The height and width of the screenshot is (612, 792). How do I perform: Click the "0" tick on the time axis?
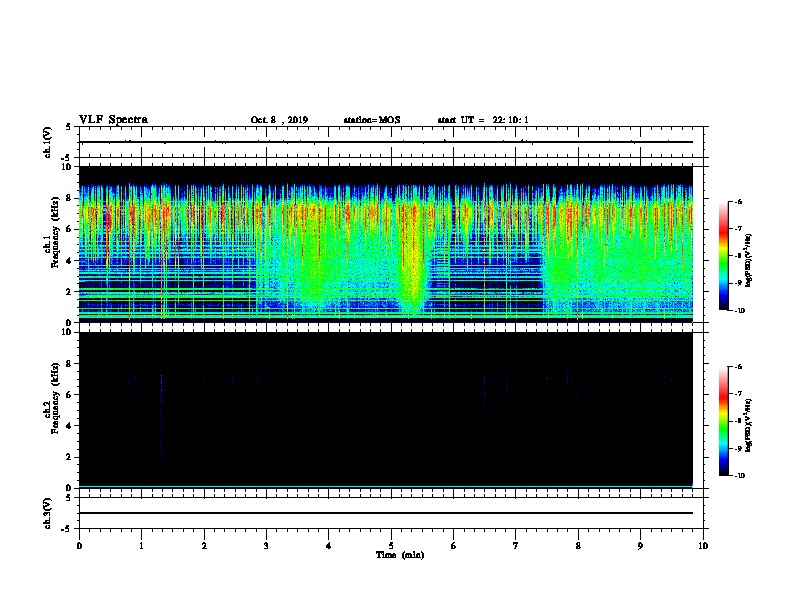79,546
